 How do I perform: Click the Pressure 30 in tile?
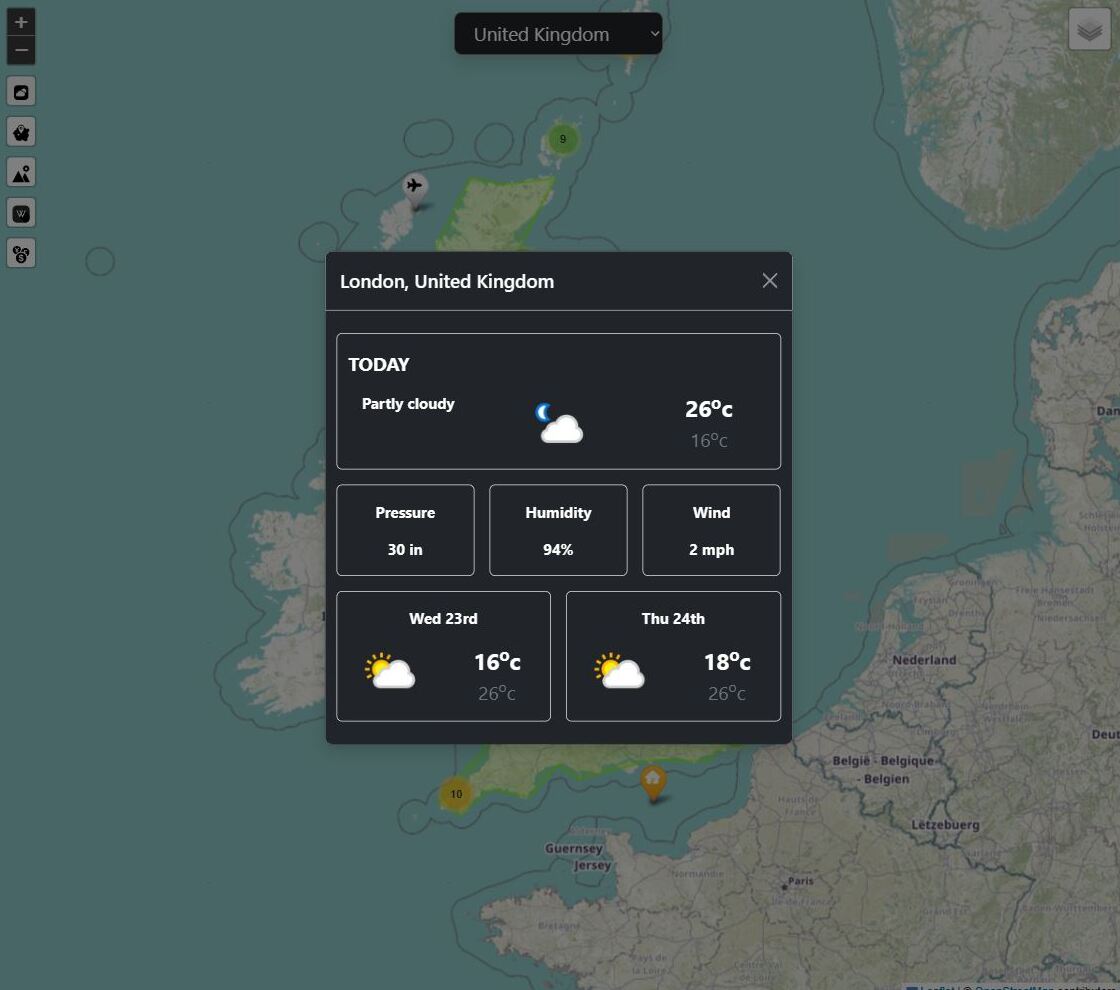point(405,530)
